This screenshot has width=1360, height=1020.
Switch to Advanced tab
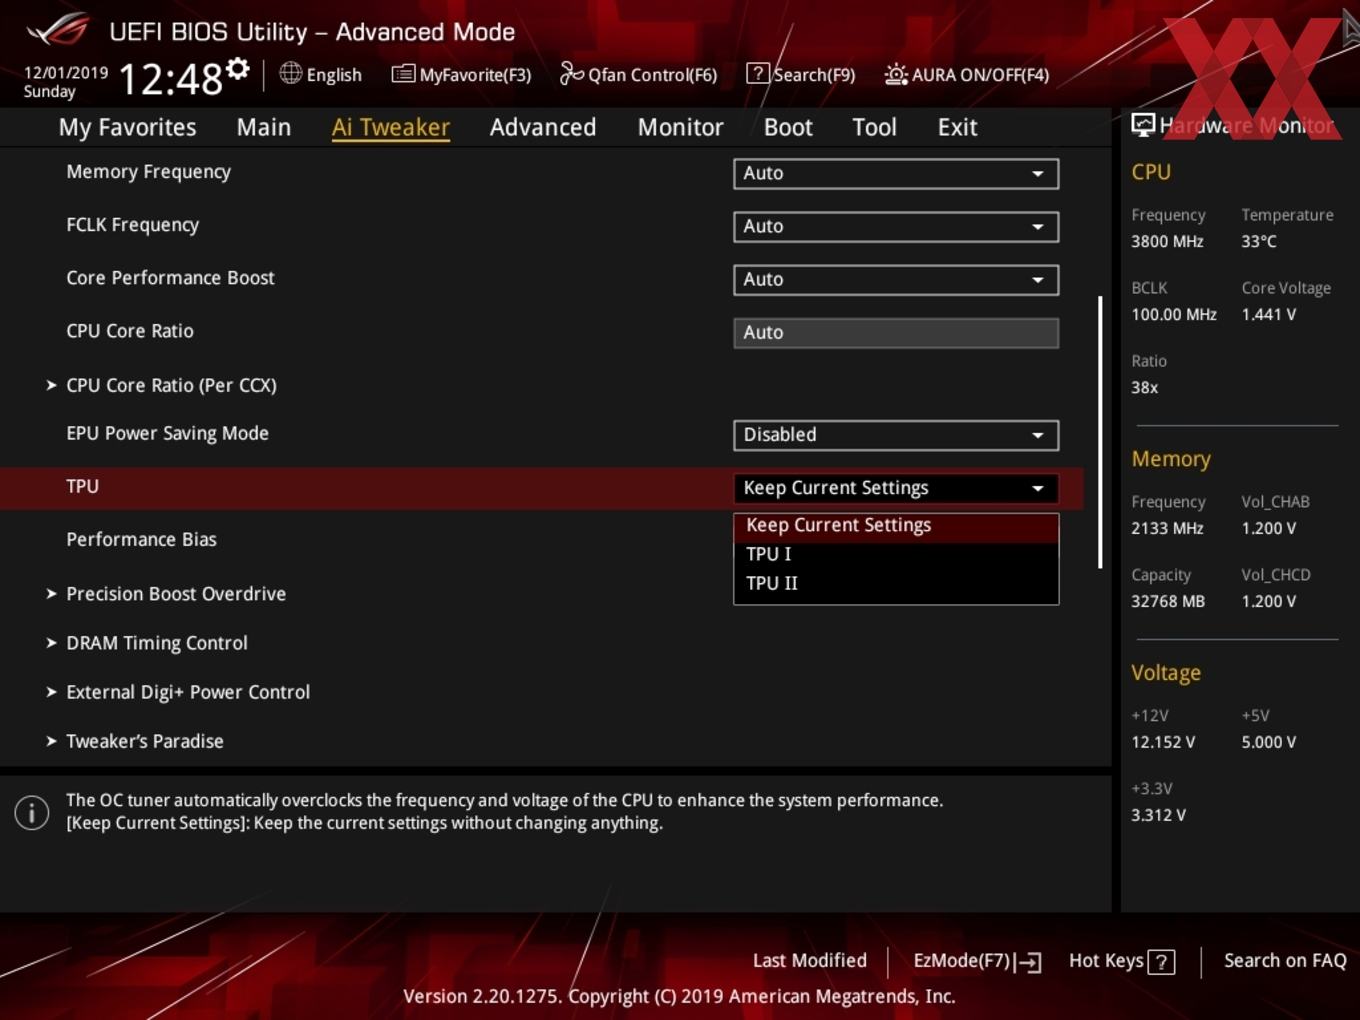click(x=543, y=127)
